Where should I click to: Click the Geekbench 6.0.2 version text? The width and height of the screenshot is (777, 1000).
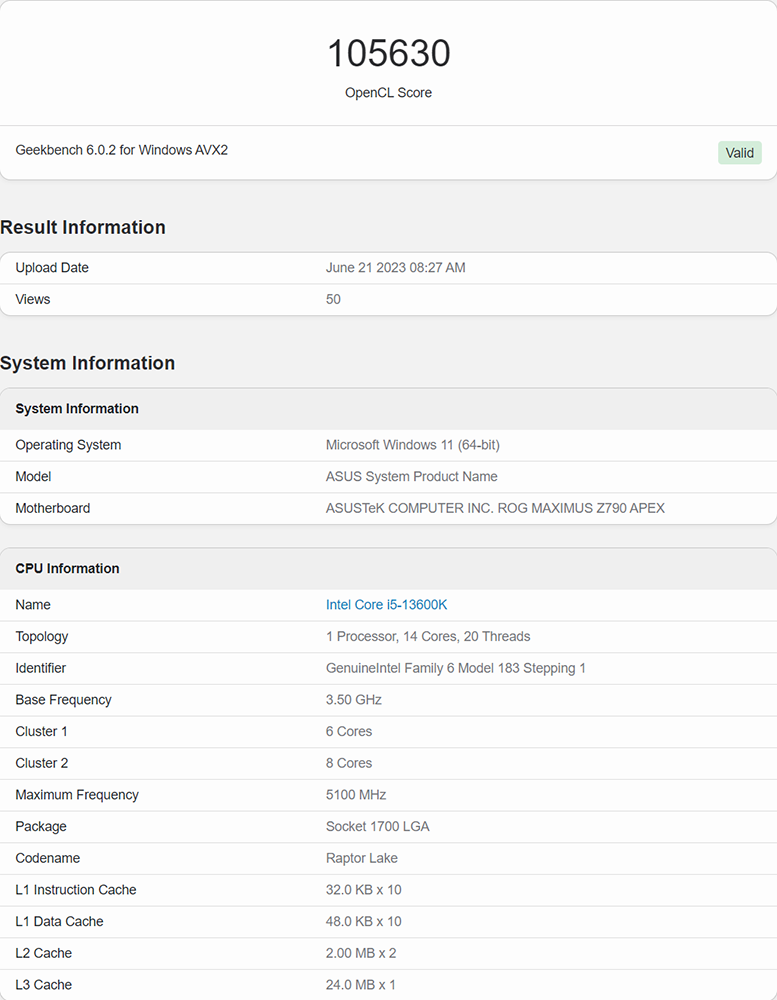tap(122, 150)
